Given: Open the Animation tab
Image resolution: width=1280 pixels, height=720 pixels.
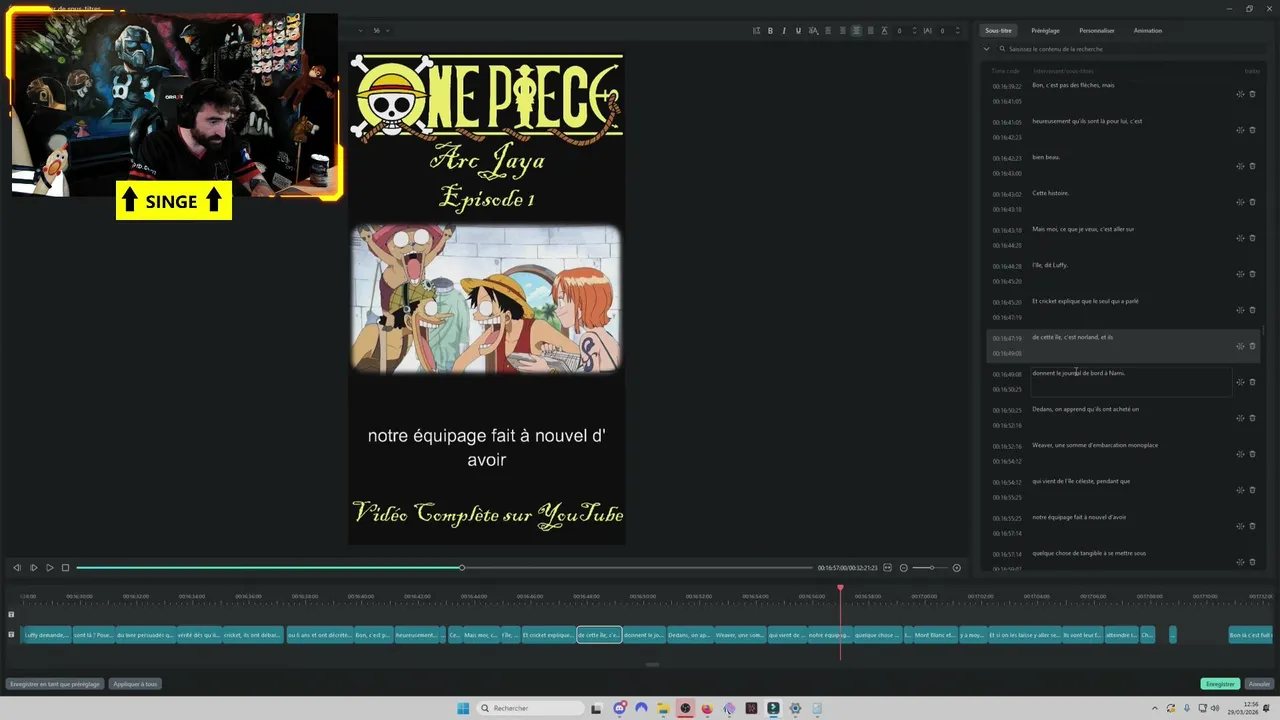Looking at the screenshot, I should (1148, 31).
